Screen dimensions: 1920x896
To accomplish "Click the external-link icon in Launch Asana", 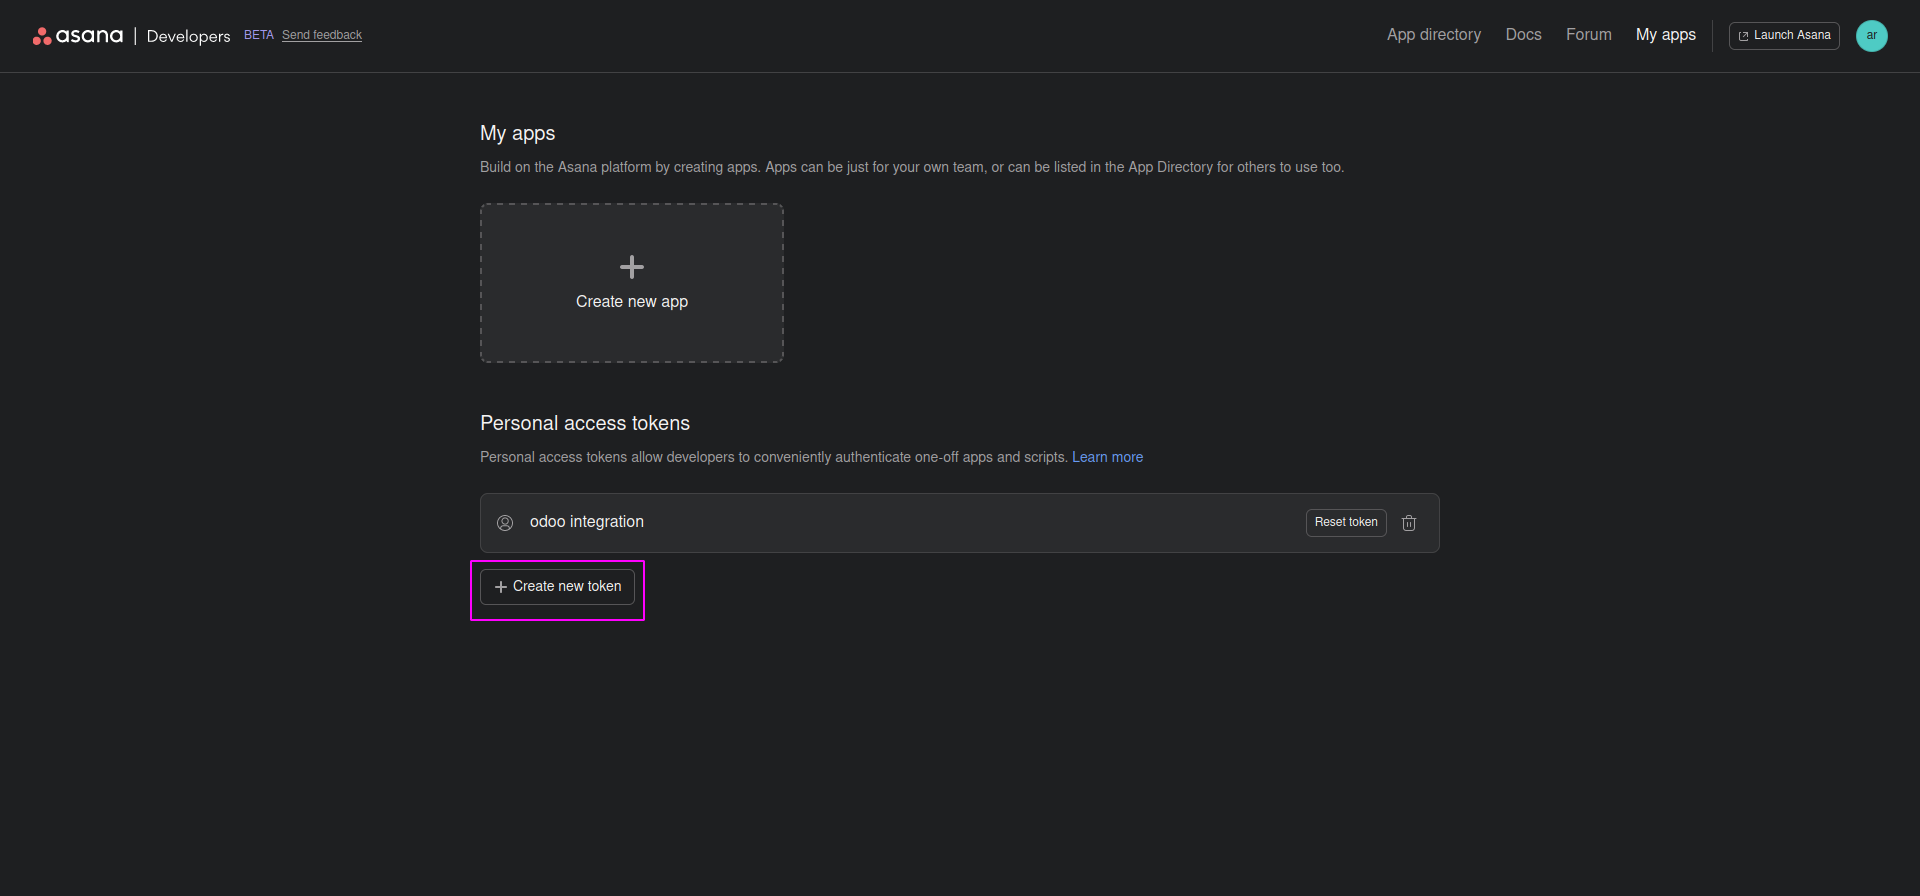I will [x=1744, y=36].
